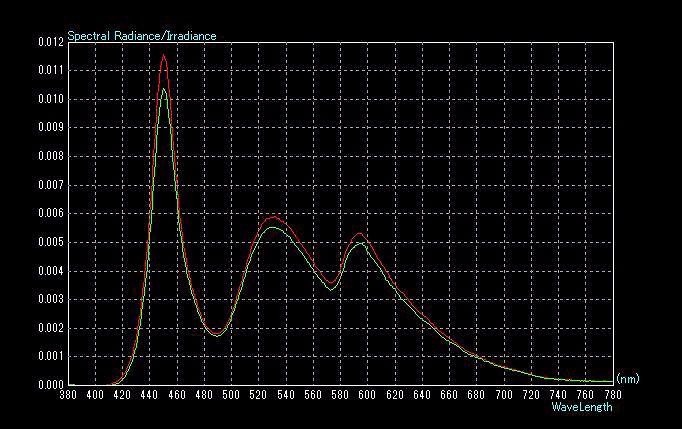This screenshot has width=682, height=429.
Task: Click the 0.011 y-axis value
Action: pos(51,70)
